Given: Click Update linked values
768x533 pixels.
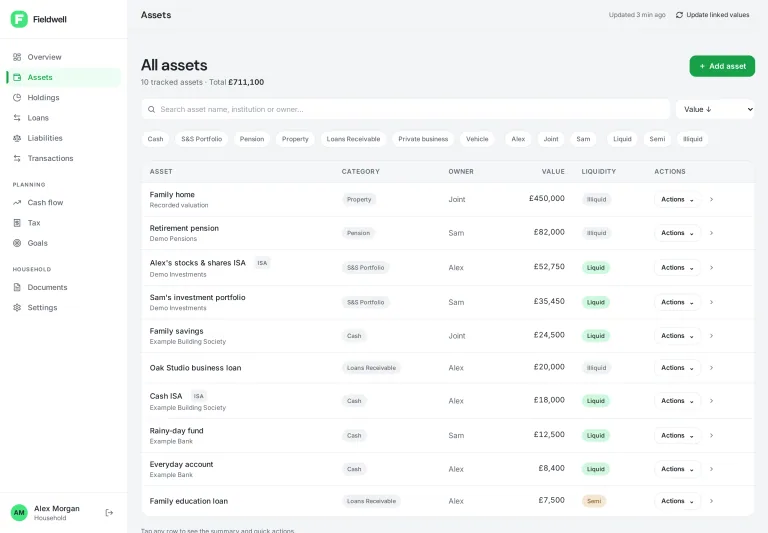Looking at the screenshot, I should pos(712,15).
